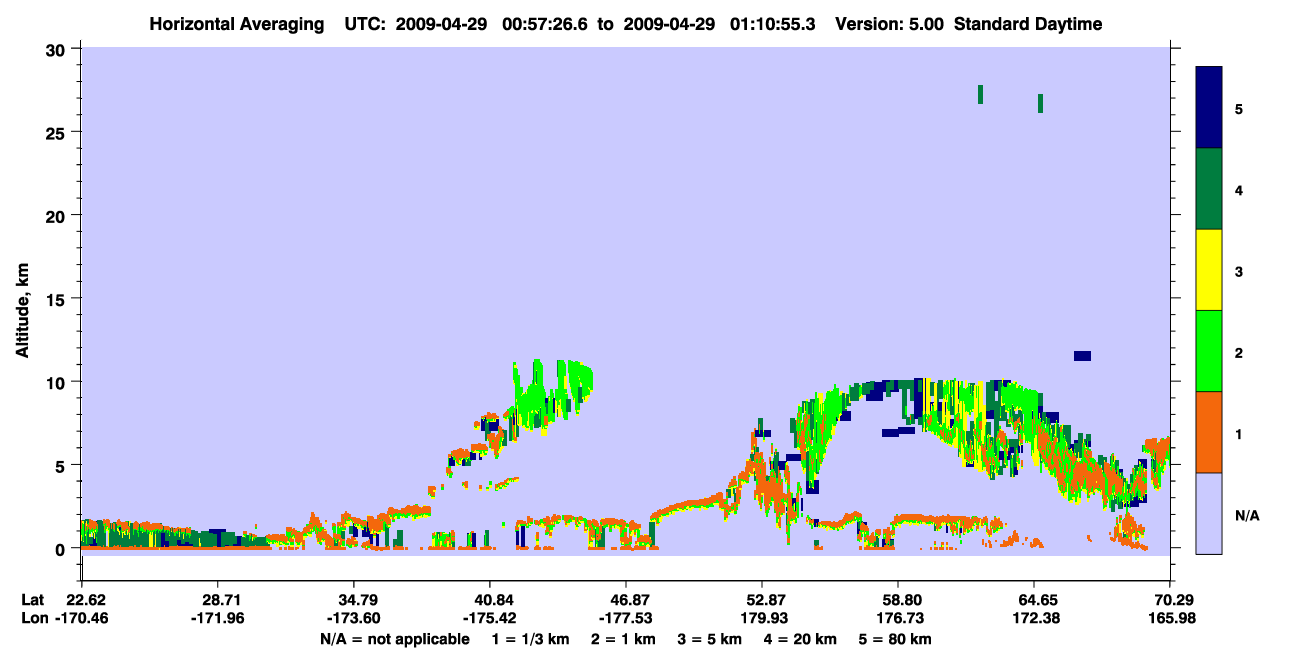Click latitude value 28.71
This screenshot has height=667, width=1300.
217,600
